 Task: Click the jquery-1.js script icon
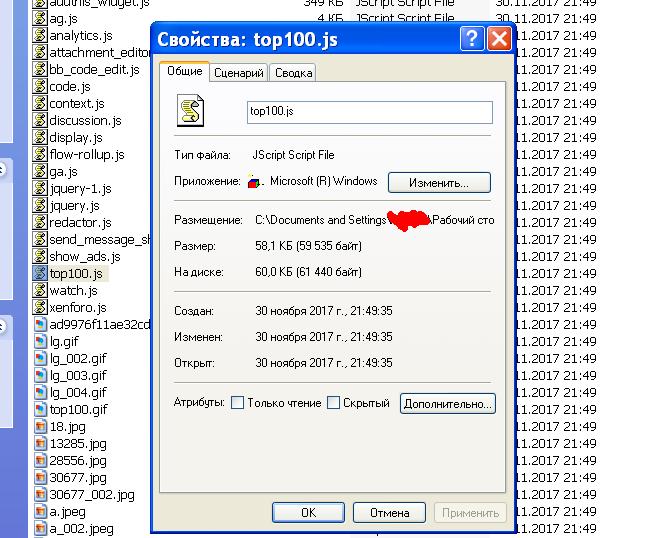coord(40,188)
